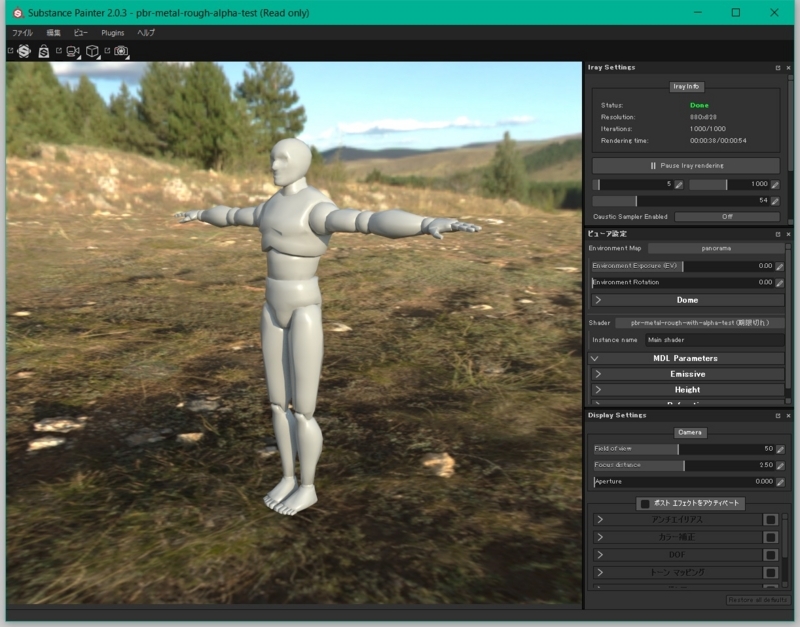Image resolution: width=800 pixels, height=627 pixels.
Task: Open the Environment Map panorama selector
Action: (x=716, y=248)
